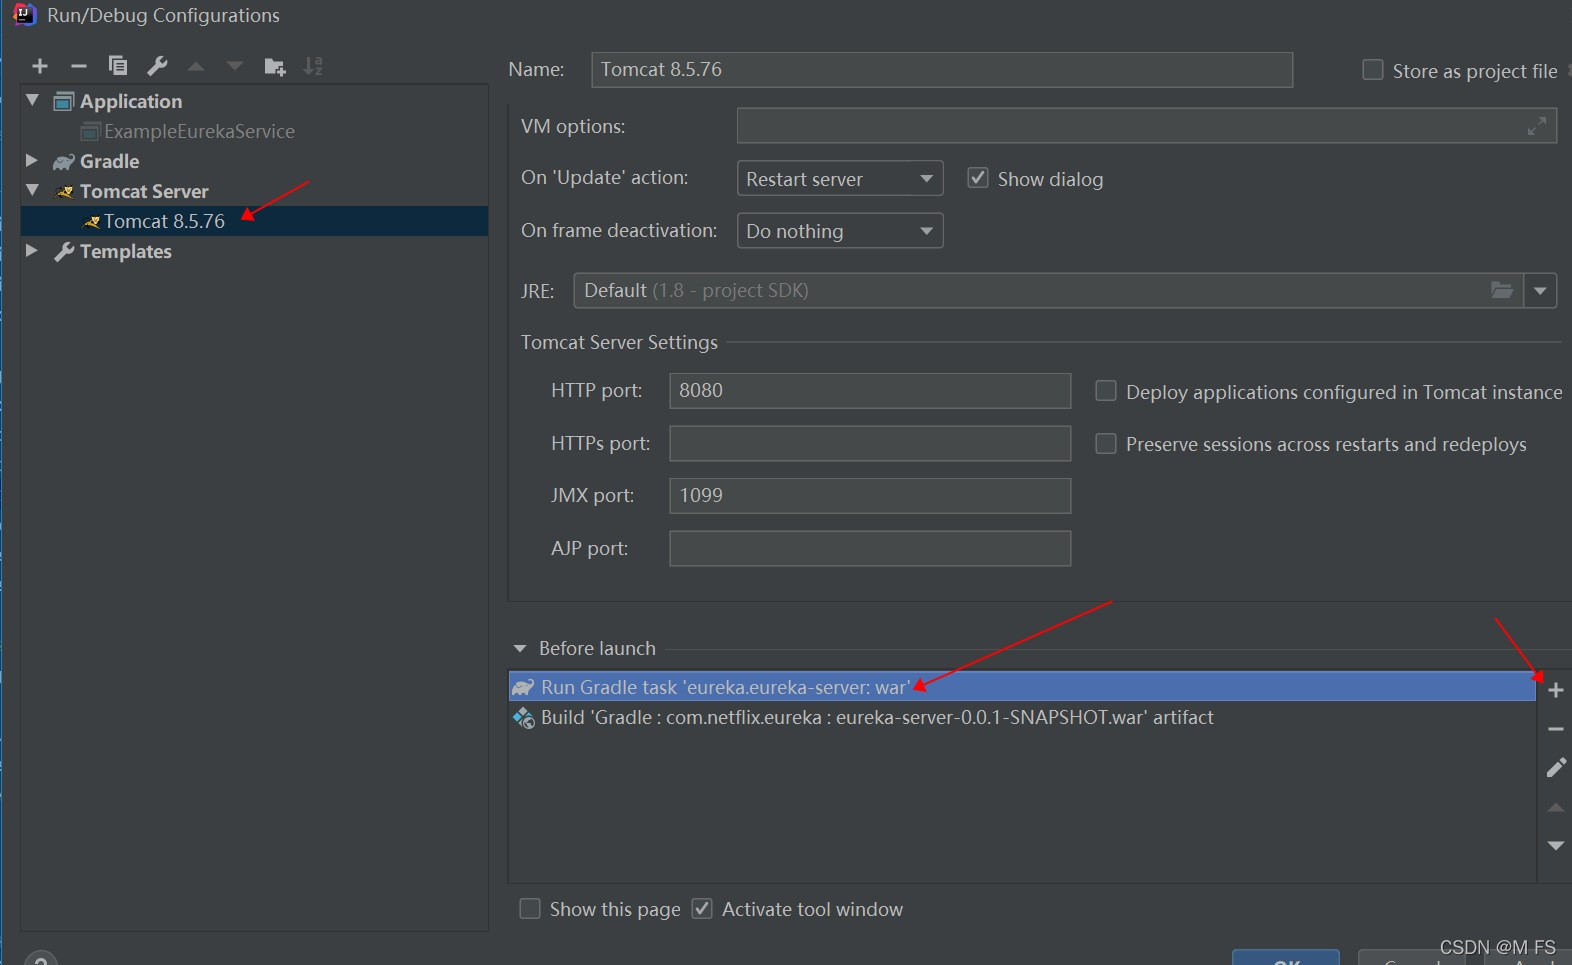Expand VM options field editor
1572x965 pixels.
pos(1537,126)
